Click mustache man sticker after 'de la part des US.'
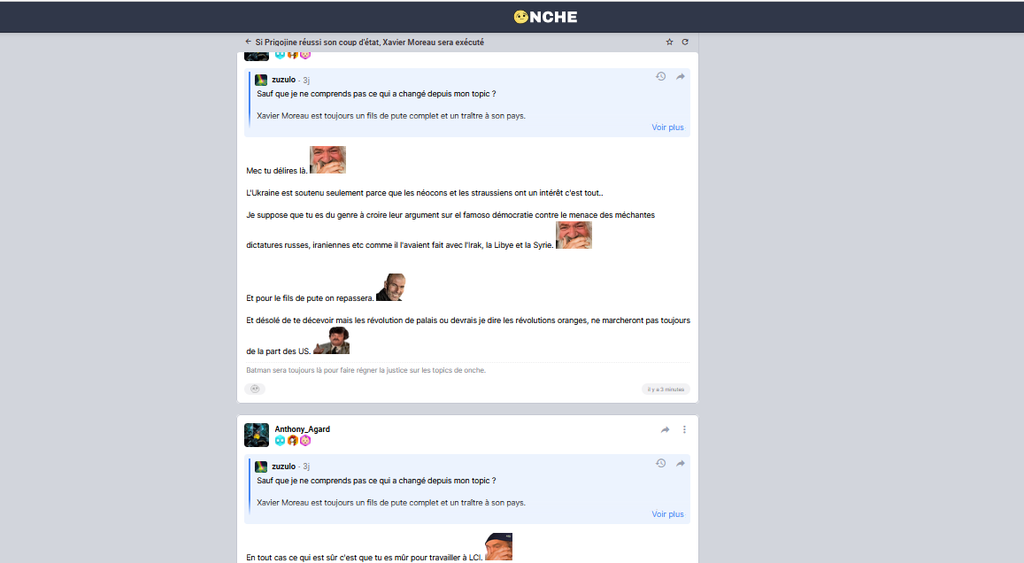This screenshot has height=563, width=1024. 332,341
